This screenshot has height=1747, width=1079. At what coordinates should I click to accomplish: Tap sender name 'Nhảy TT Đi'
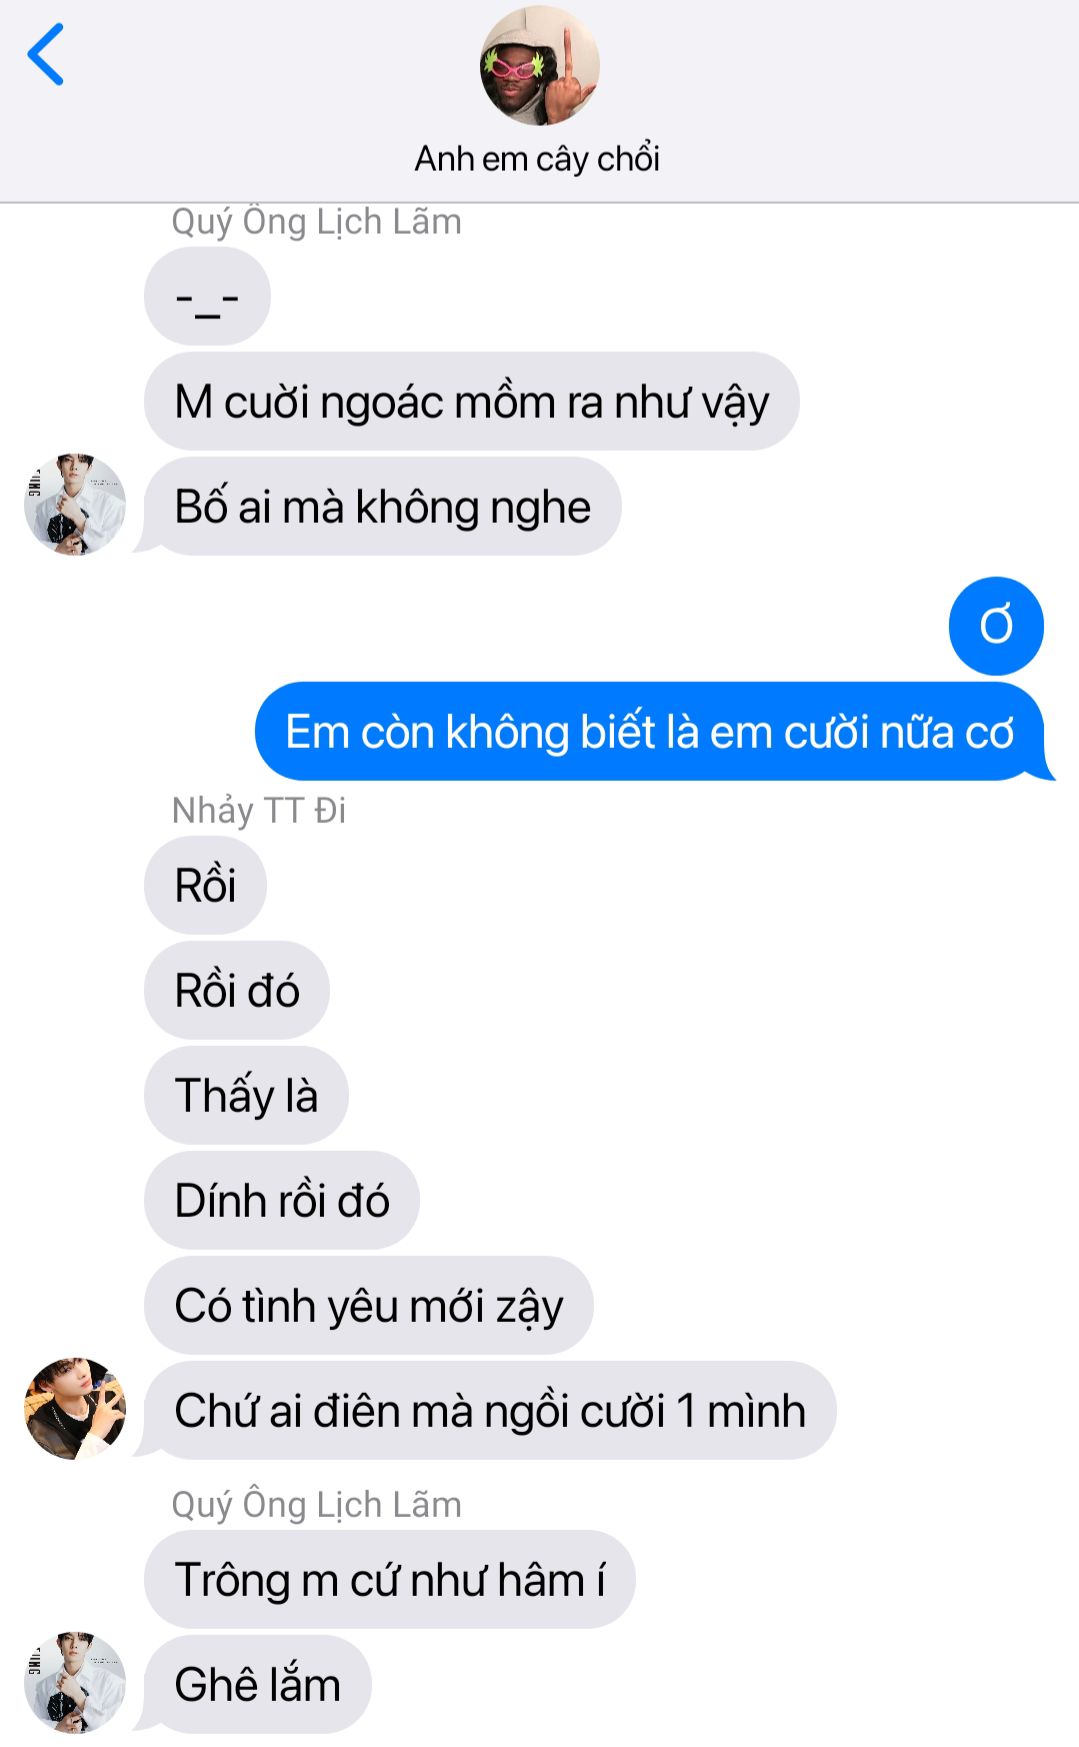point(259,810)
